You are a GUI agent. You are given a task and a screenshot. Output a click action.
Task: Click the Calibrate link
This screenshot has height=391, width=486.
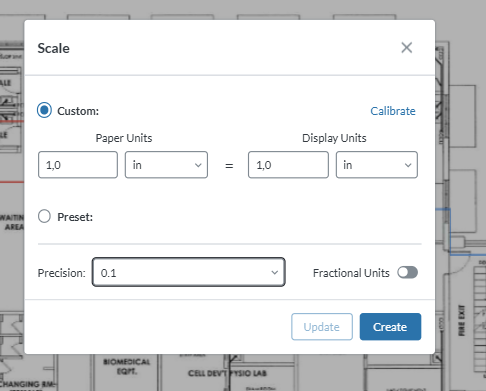[x=393, y=111]
